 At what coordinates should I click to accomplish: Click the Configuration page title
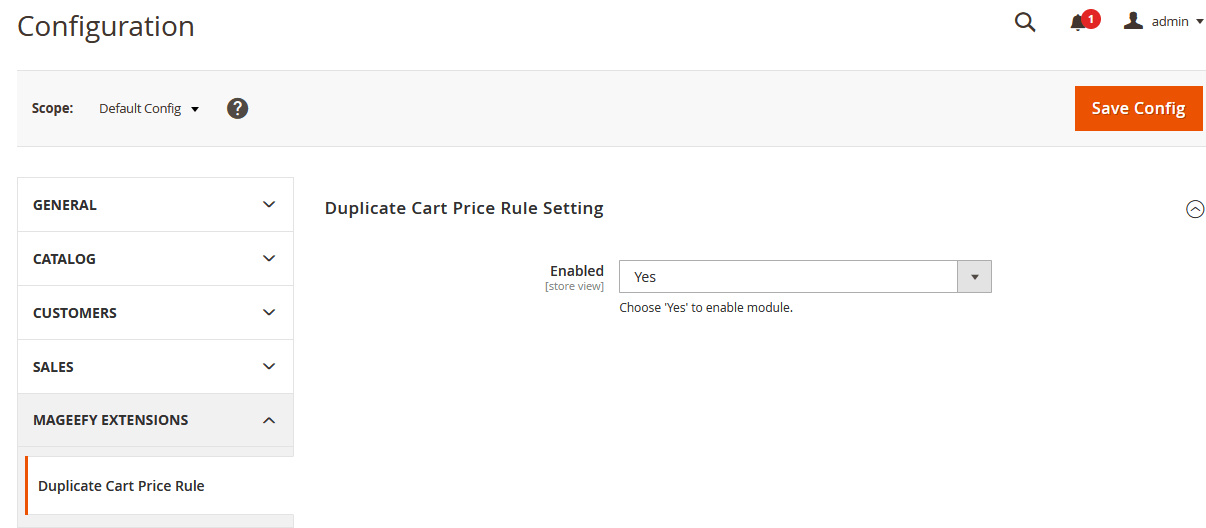[106, 26]
